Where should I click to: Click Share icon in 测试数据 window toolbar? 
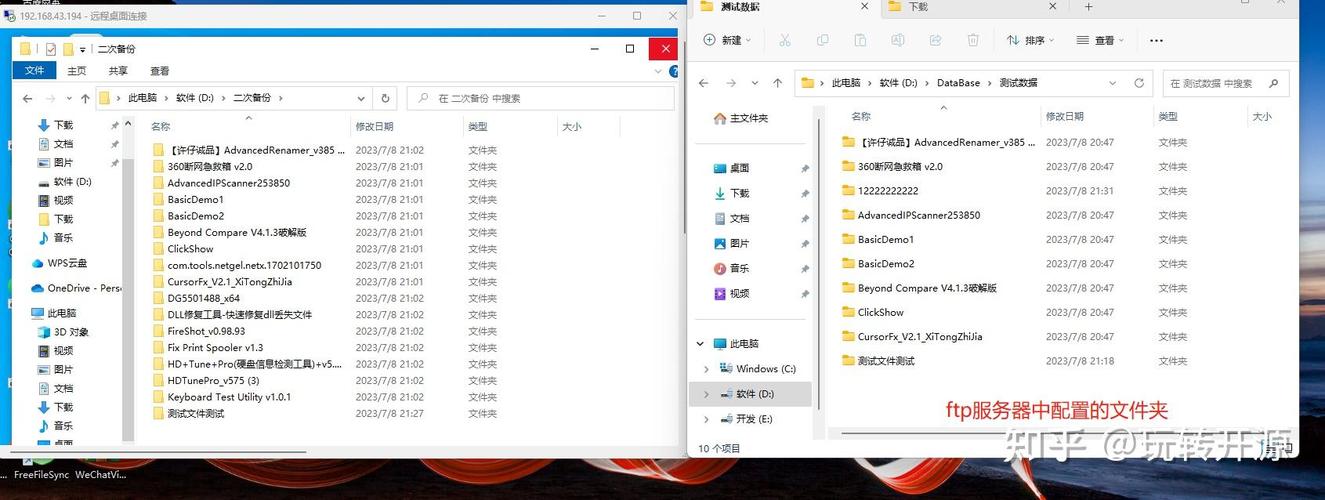click(935, 40)
